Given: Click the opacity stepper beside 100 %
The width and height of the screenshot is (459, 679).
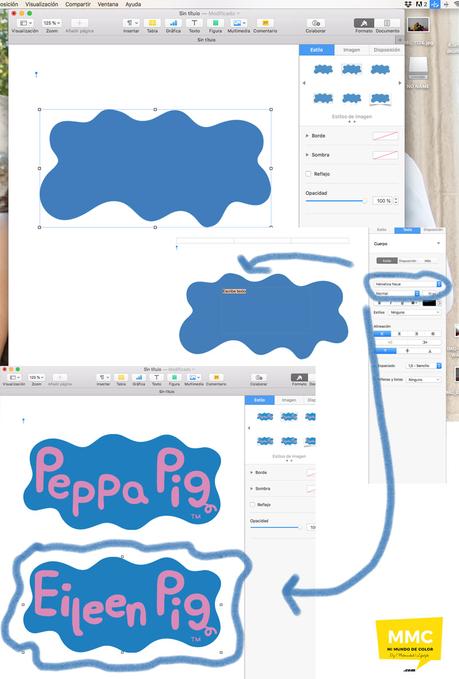Looking at the screenshot, I should [396, 201].
